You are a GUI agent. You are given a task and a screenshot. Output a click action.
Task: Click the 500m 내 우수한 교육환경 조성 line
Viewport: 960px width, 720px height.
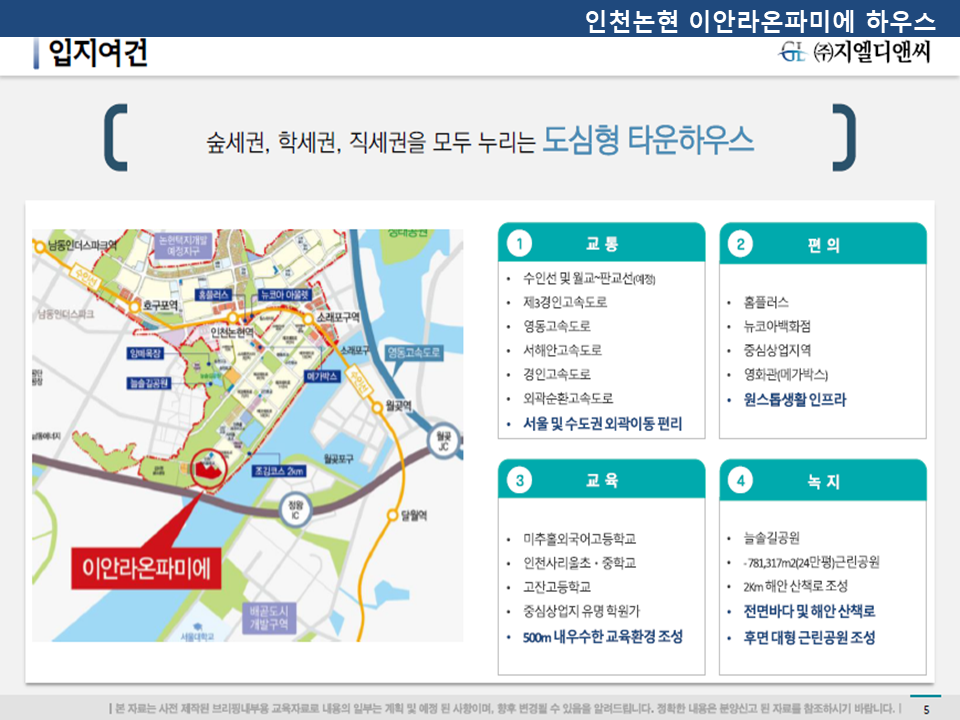[602, 637]
